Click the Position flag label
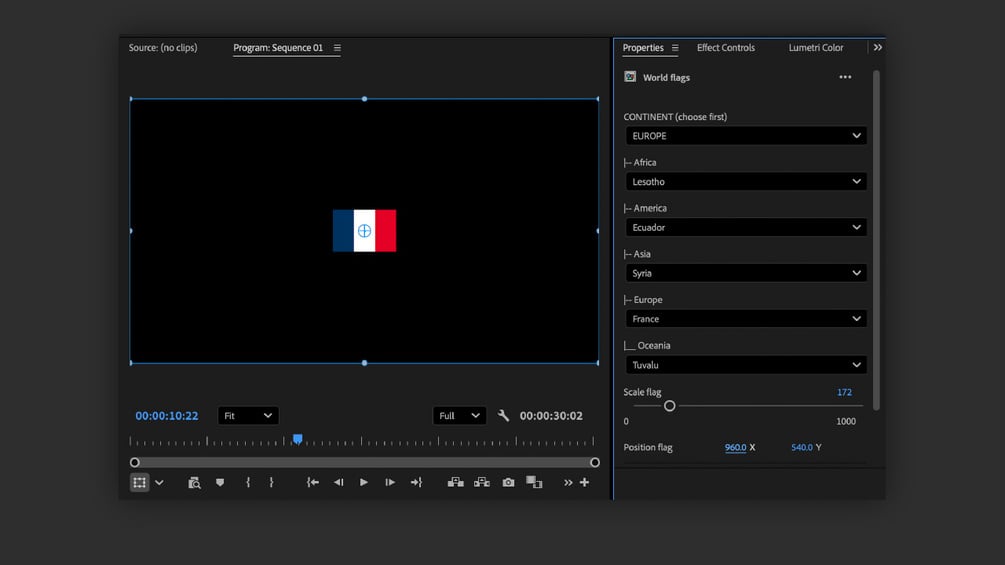Viewport: 1005px width, 565px height. coord(648,447)
